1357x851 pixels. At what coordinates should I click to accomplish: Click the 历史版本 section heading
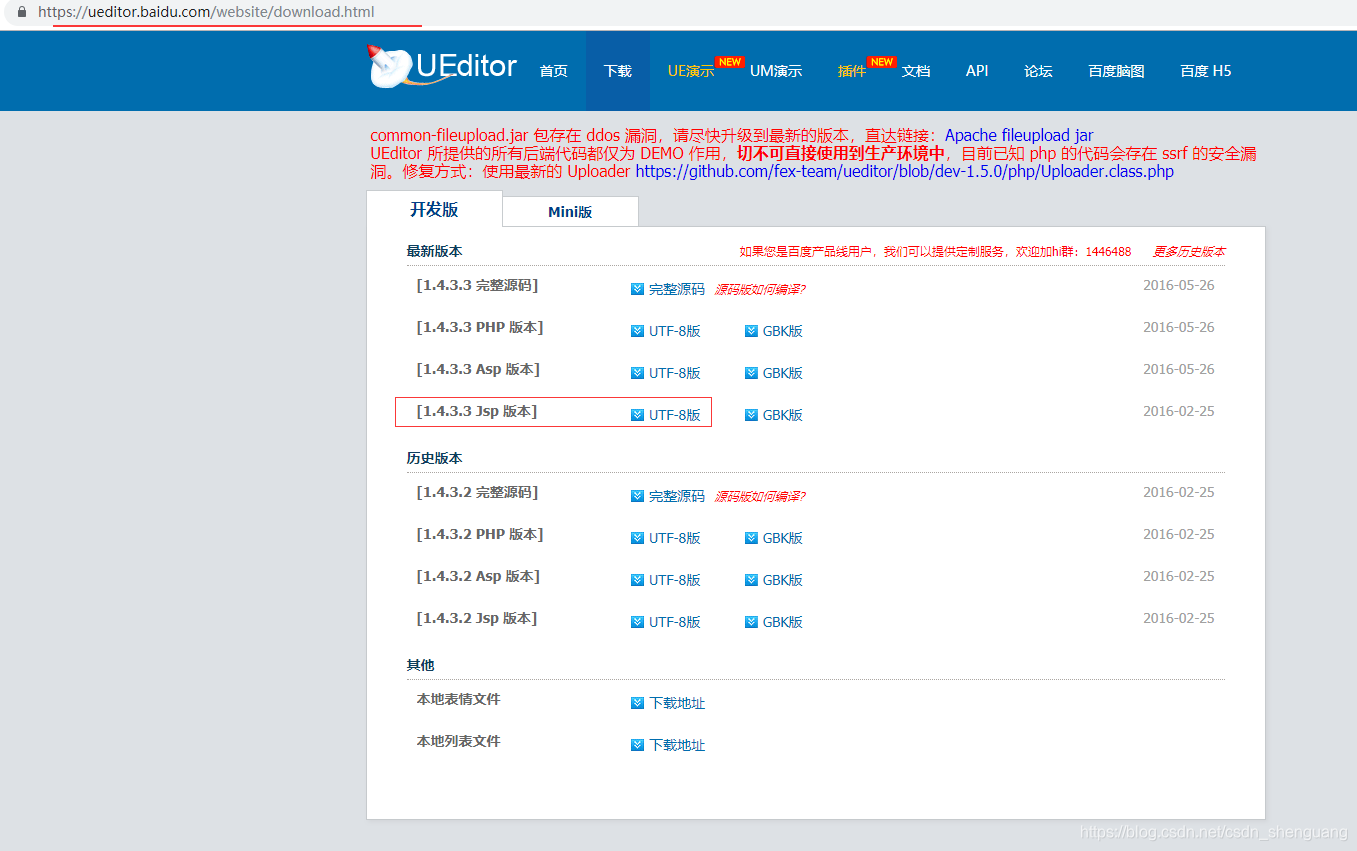[x=434, y=458]
